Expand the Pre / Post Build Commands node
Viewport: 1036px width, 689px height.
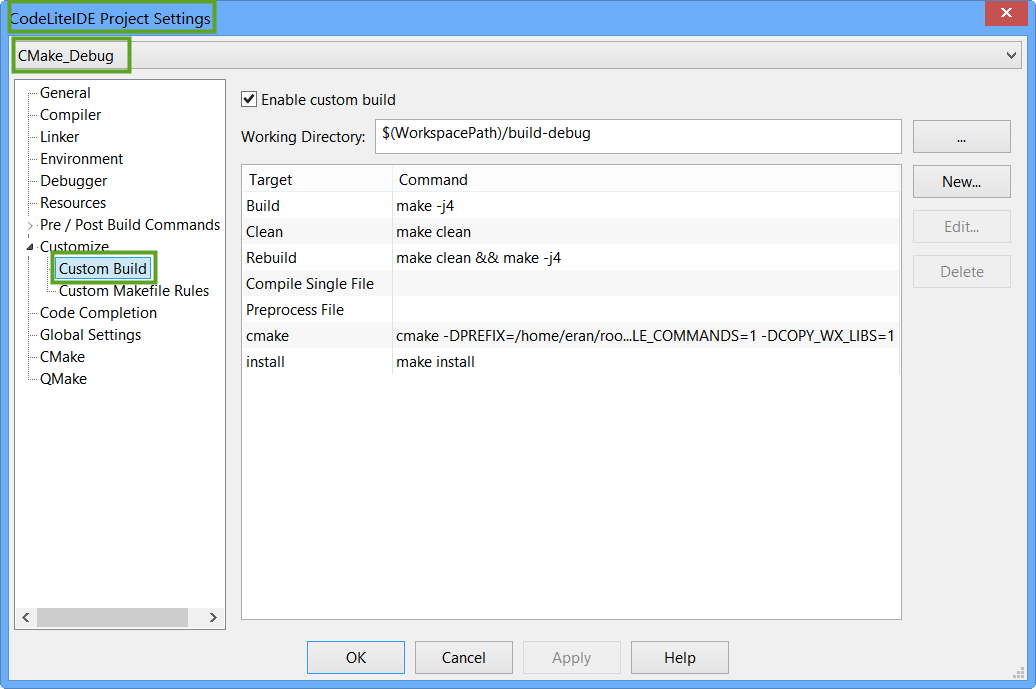(30, 226)
